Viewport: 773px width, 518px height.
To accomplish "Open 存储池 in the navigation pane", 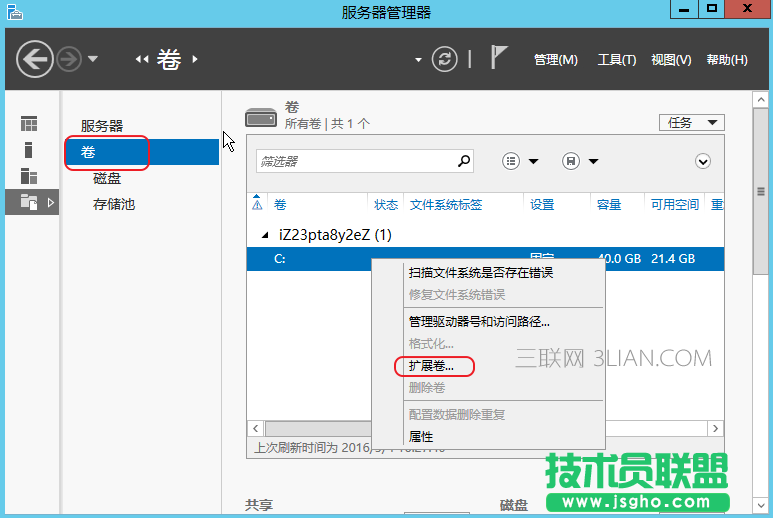I will pyautogui.click(x=113, y=204).
